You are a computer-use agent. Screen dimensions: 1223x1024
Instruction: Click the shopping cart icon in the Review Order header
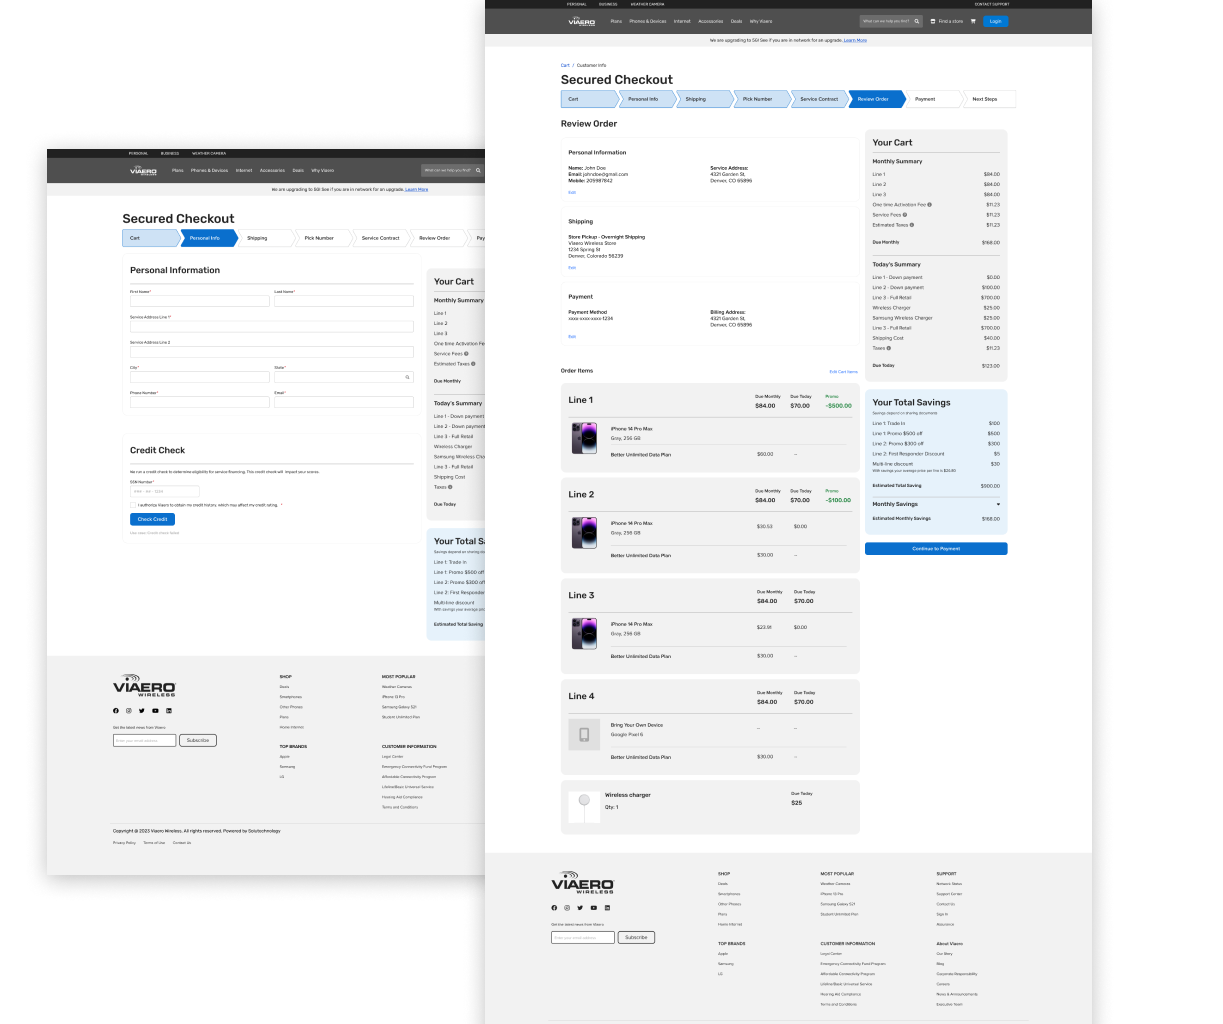973,21
